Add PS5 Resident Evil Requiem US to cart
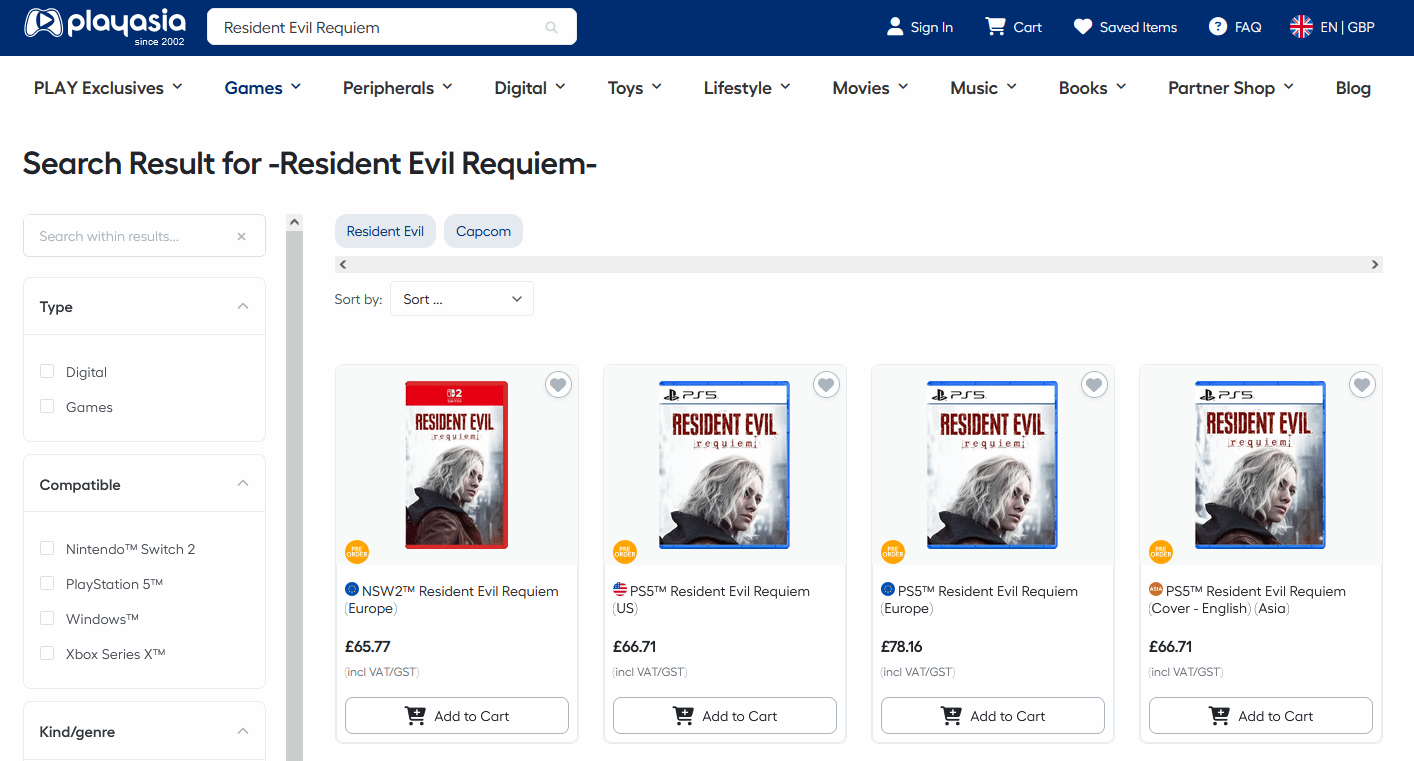Screen dimensions: 1414x761 pos(725,716)
